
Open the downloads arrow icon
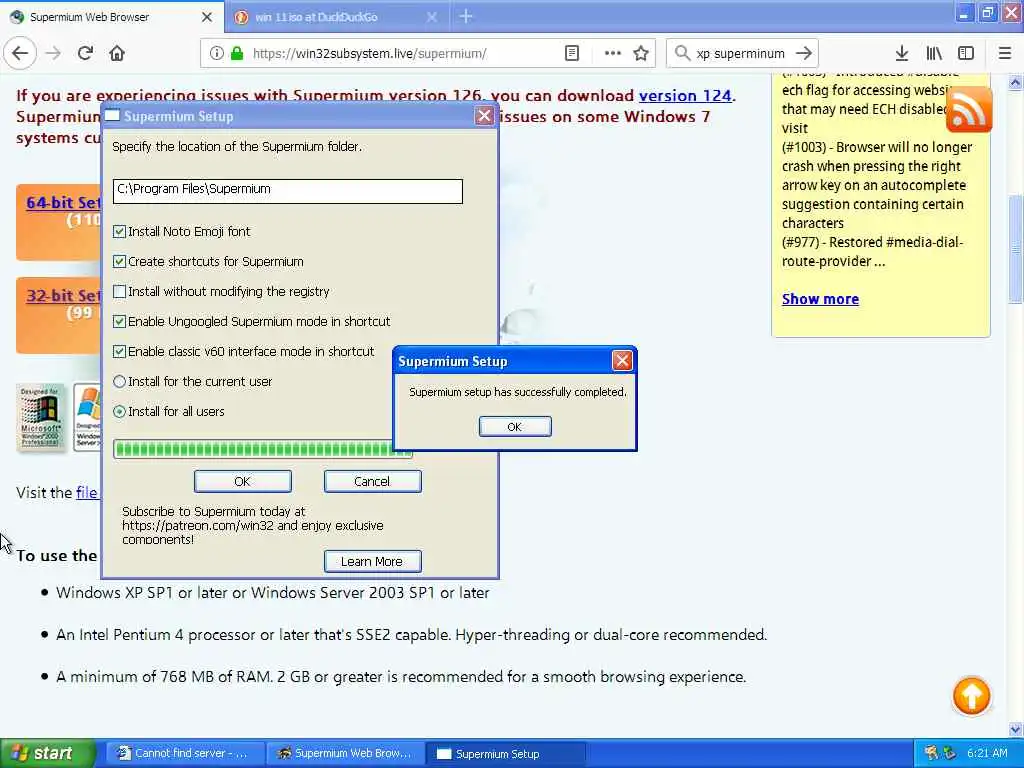coord(901,53)
